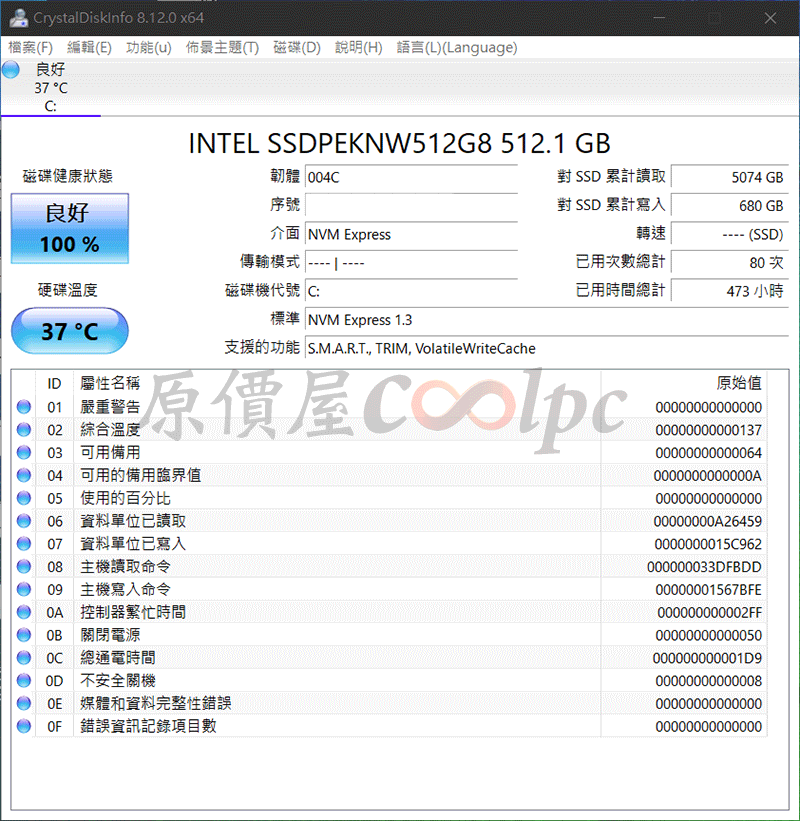
Task: Click status orb for attribute 05 使用的百分比
Action: (x=24, y=498)
